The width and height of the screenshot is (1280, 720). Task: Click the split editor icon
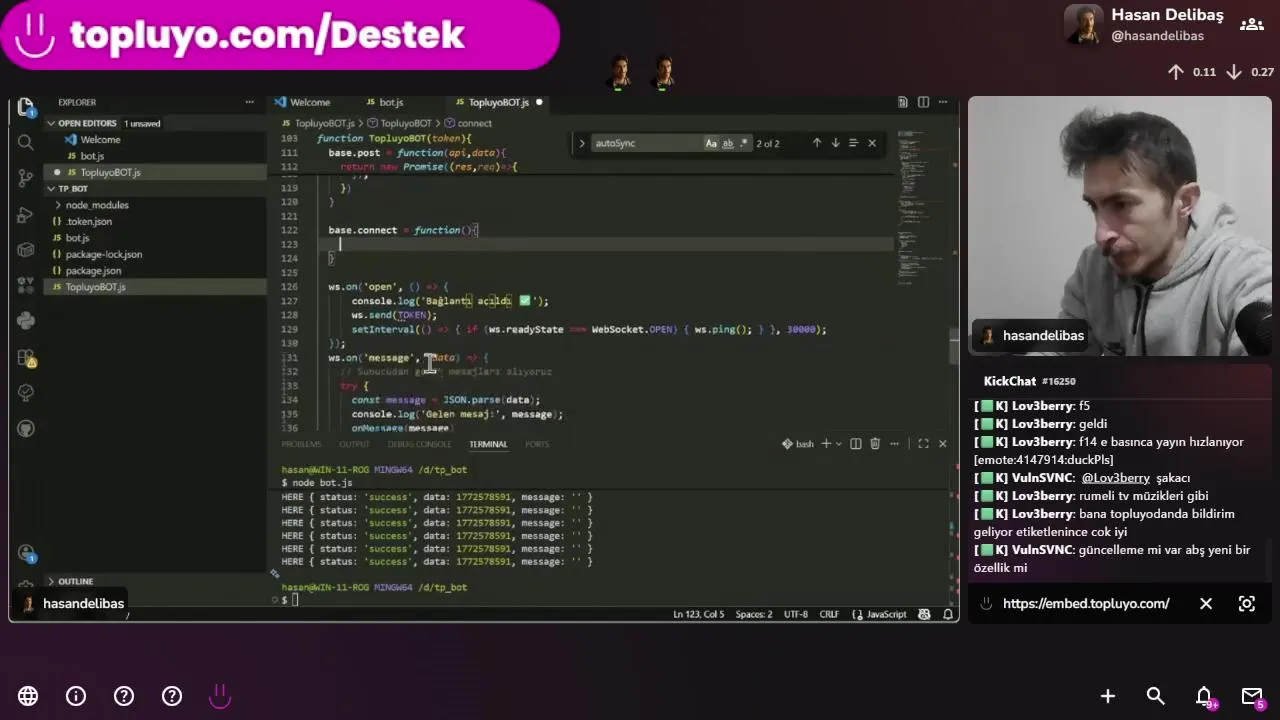(x=923, y=102)
